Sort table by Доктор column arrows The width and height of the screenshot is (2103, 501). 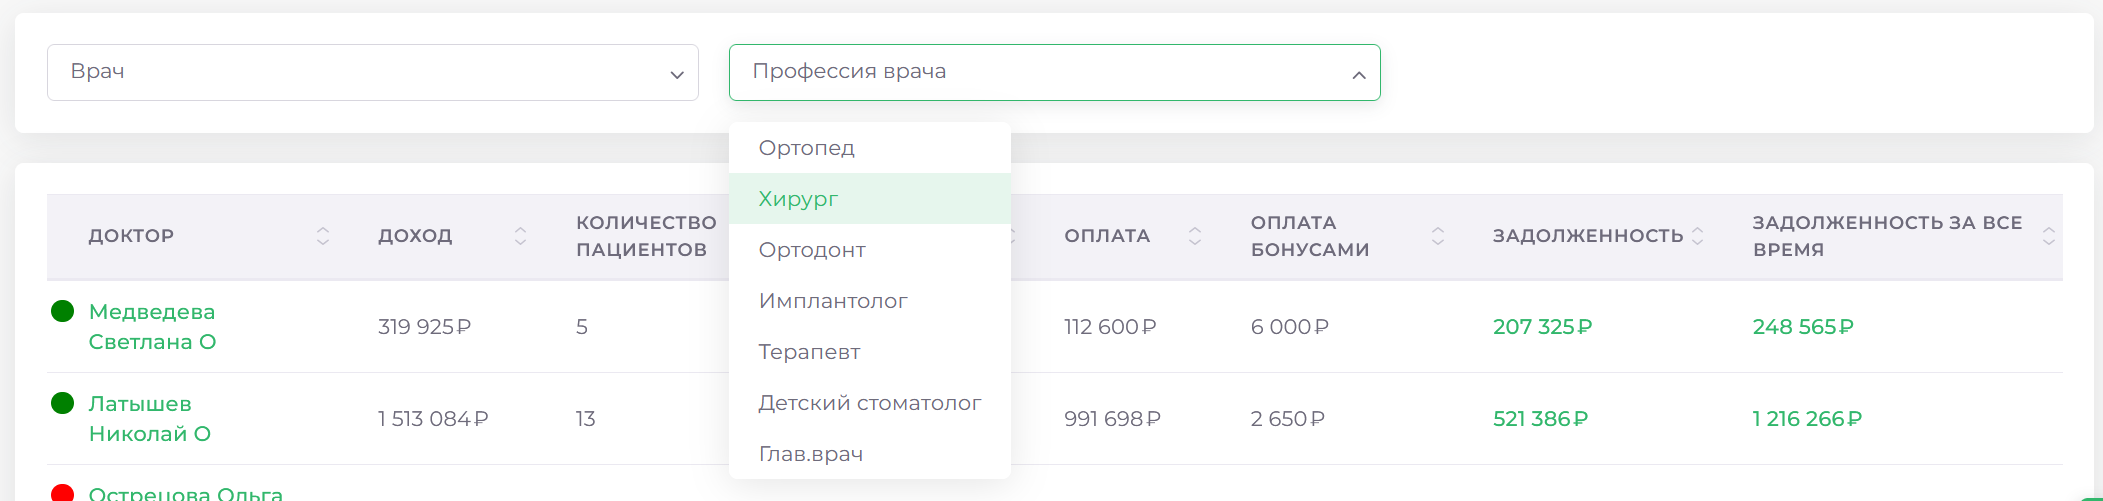coord(322,236)
